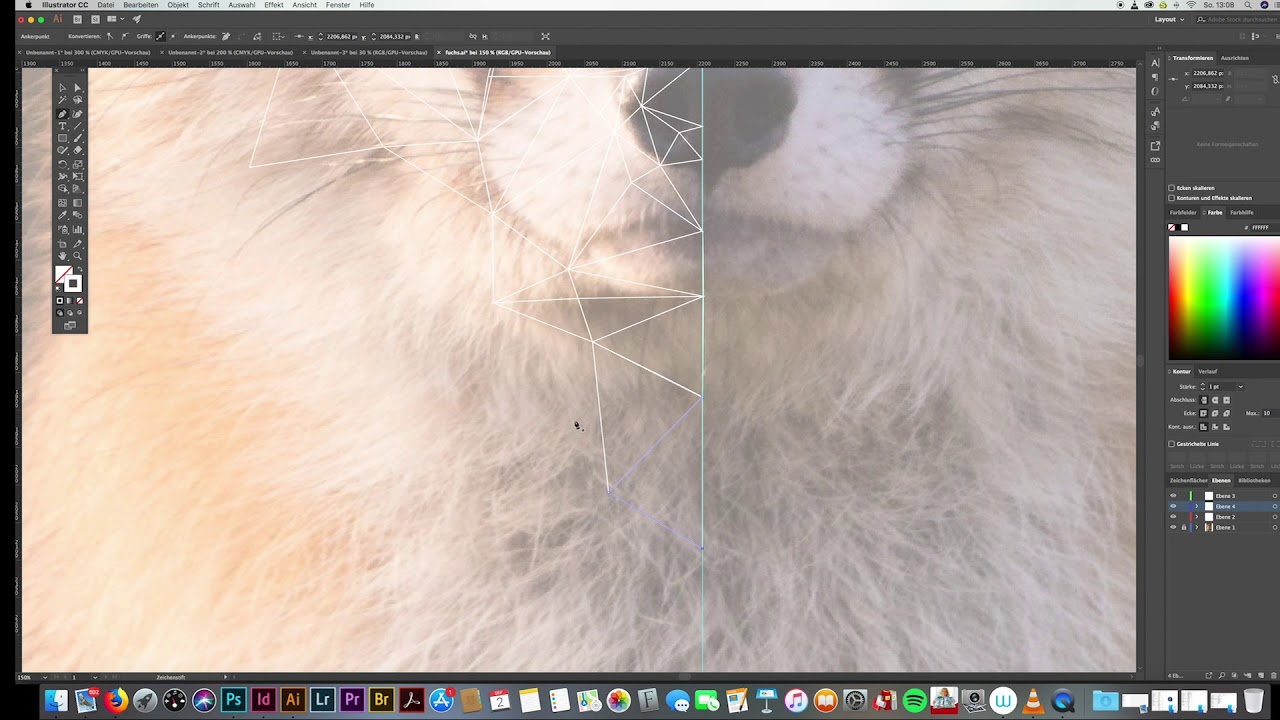Collapse the Kontur panel options
Viewport: 1280px width, 720px height.
click(1170, 372)
